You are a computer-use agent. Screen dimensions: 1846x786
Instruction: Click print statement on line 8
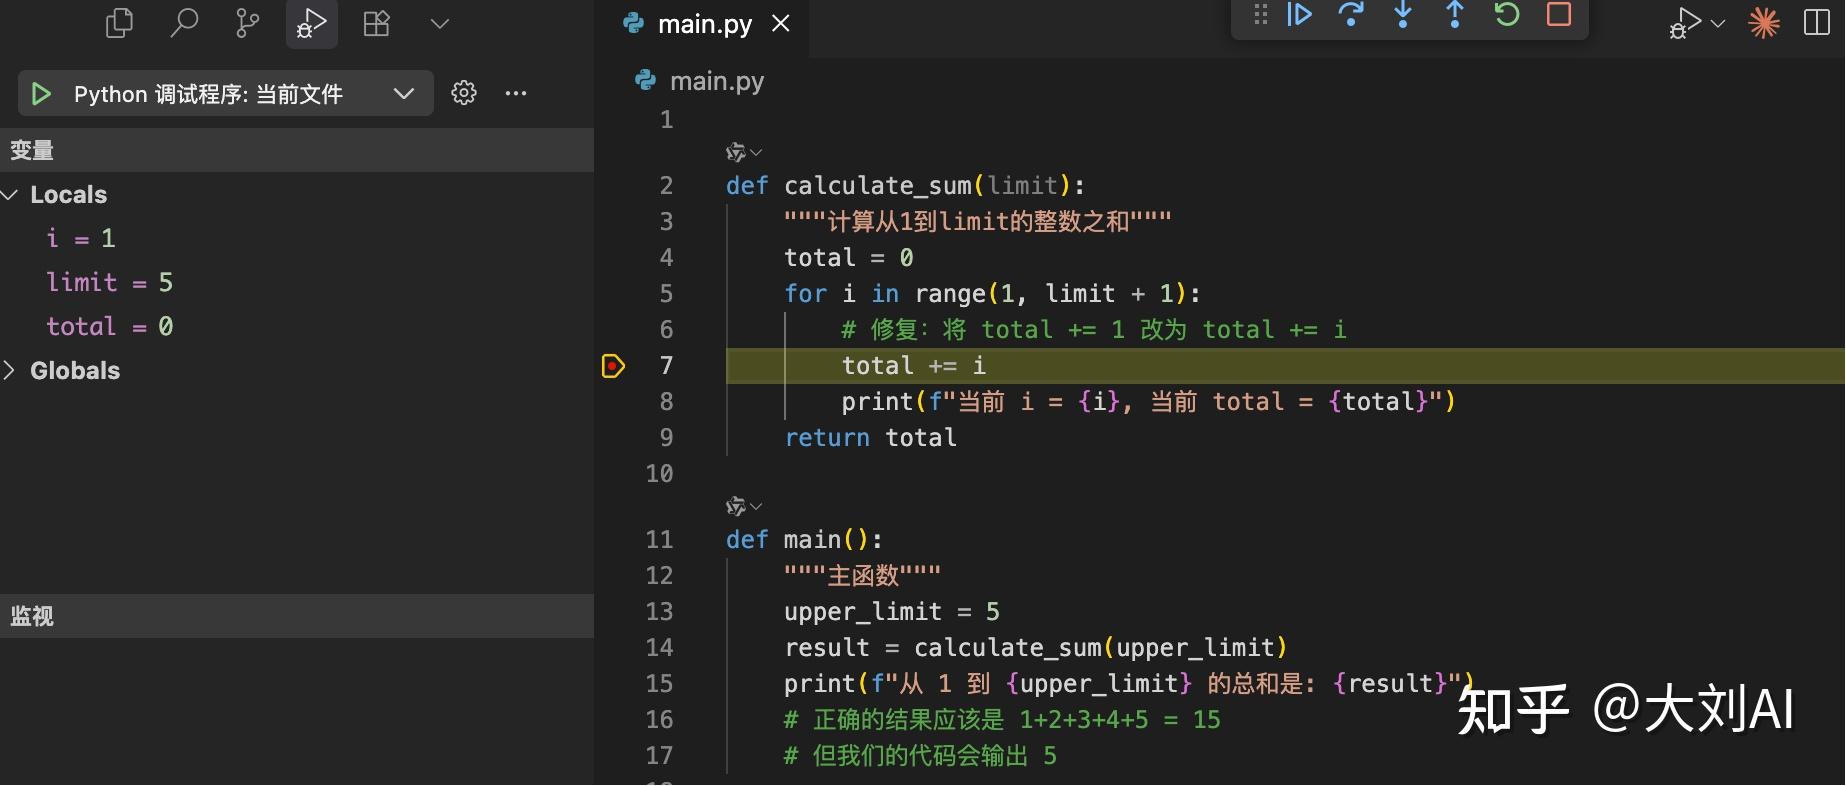[x=1149, y=402]
